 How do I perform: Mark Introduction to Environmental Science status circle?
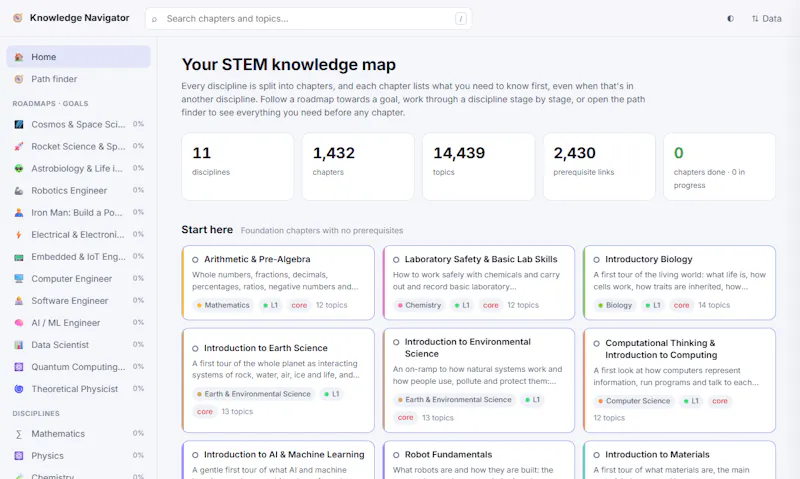[x=396, y=342]
